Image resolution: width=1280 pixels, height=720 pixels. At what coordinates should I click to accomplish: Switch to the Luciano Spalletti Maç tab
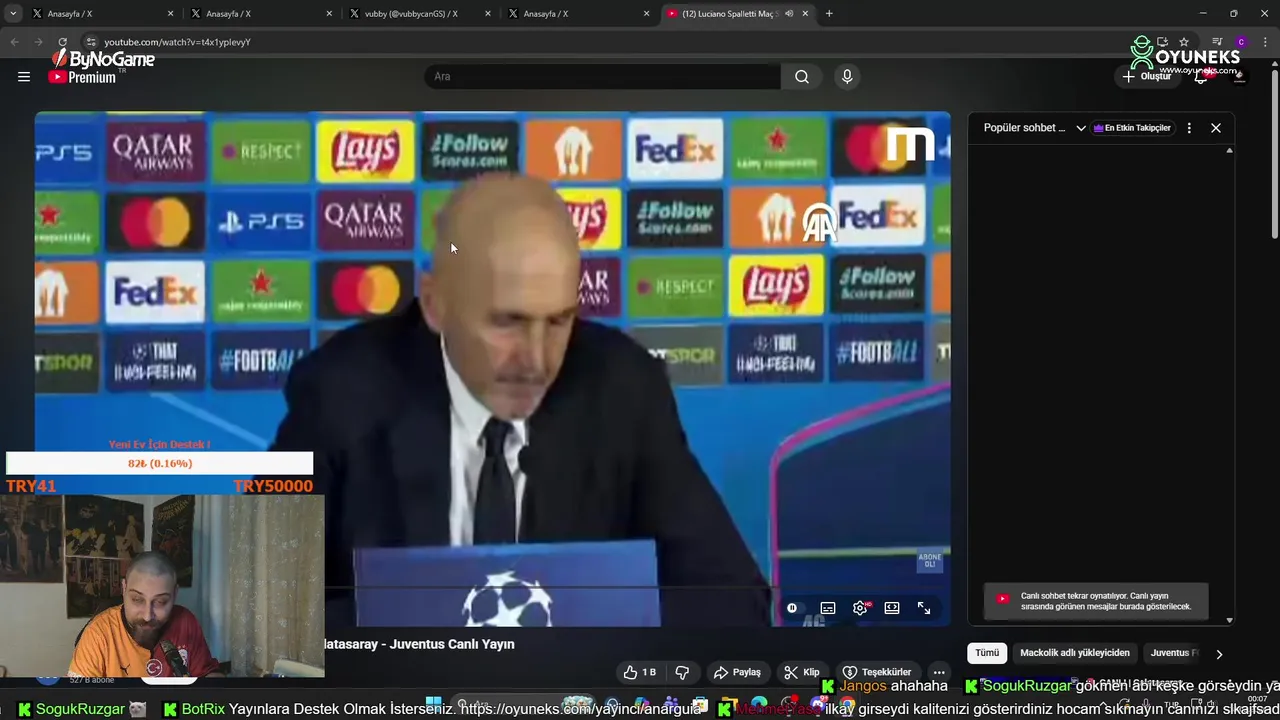[738, 14]
